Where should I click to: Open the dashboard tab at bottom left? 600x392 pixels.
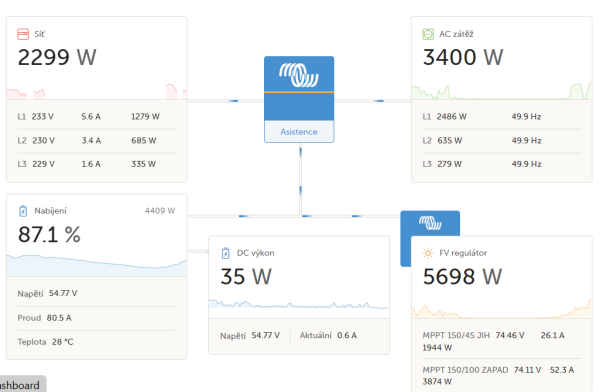click(x=21, y=384)
